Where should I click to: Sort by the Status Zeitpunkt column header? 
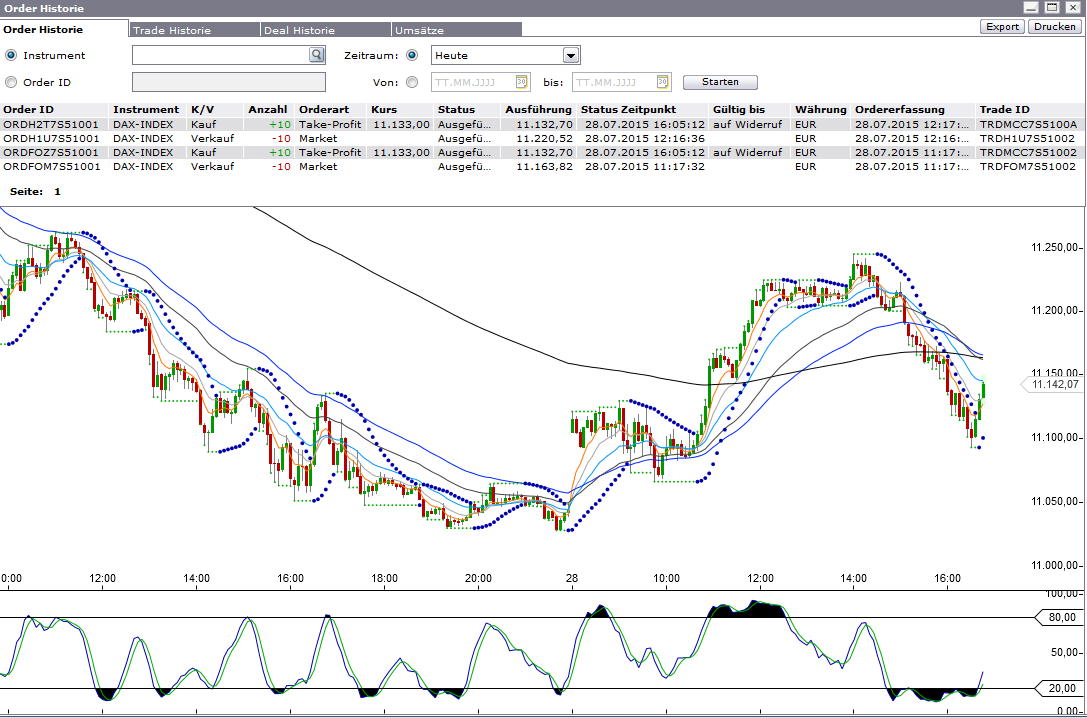tap(628, 109)
